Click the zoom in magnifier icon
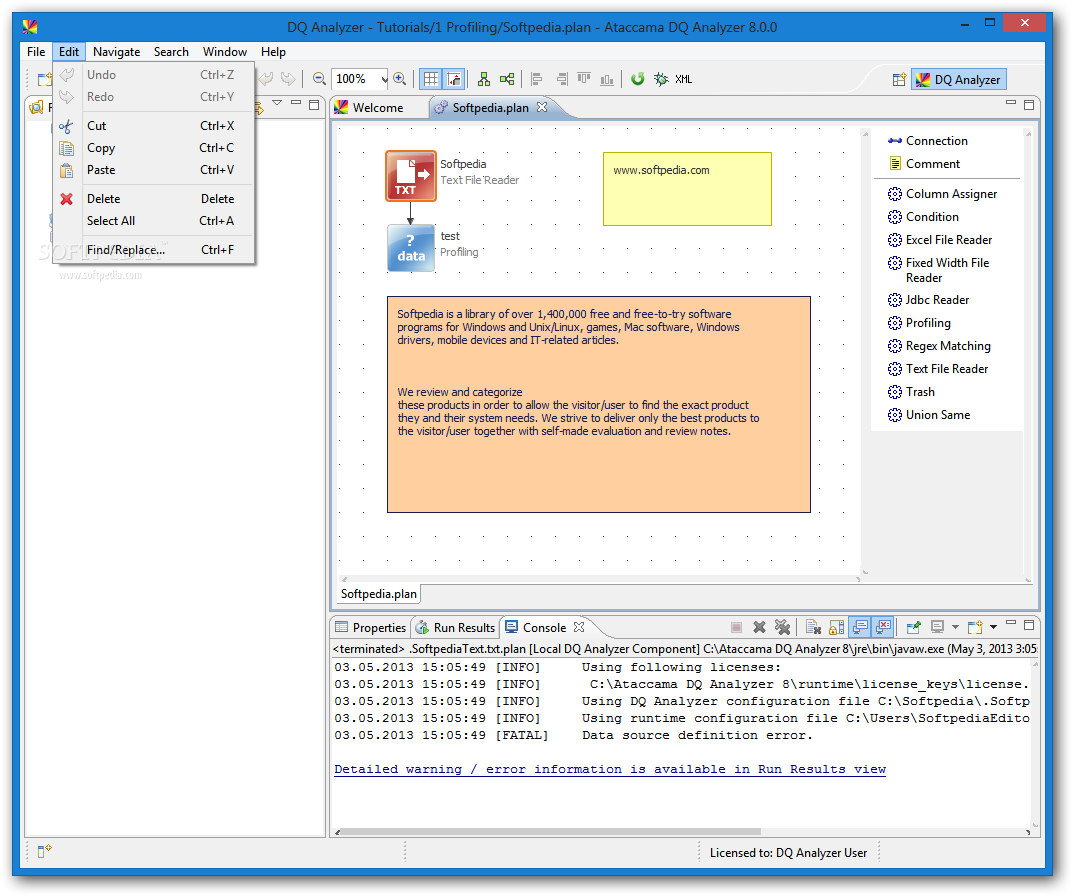Viewport: 1073px width, 896px height. click(x=400, y=79)
